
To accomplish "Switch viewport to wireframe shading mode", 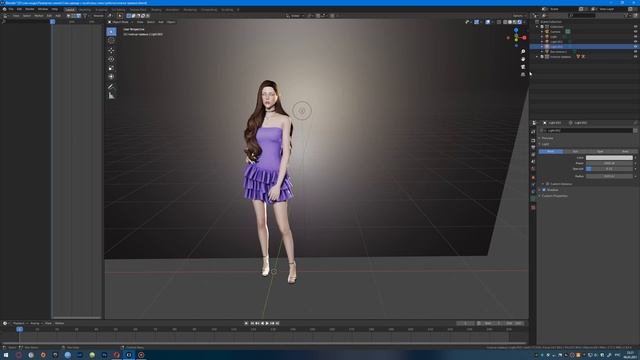I will coord(505,22).
